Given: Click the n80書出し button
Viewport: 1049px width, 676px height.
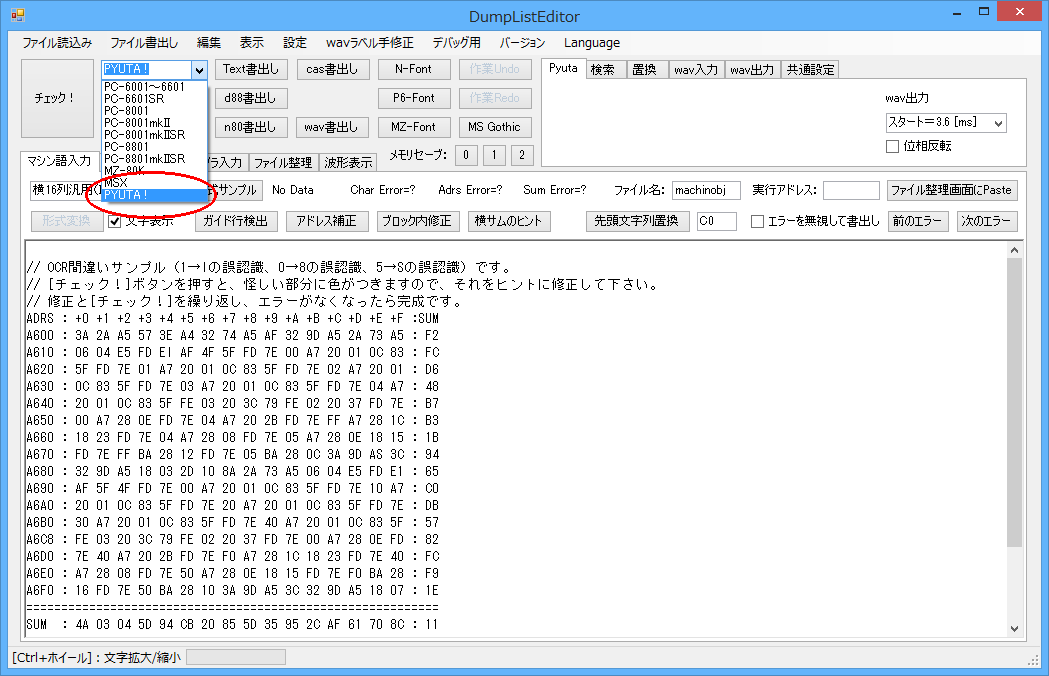Looking at the screenshot, I should pyautogui.click(x=251, y=127).
